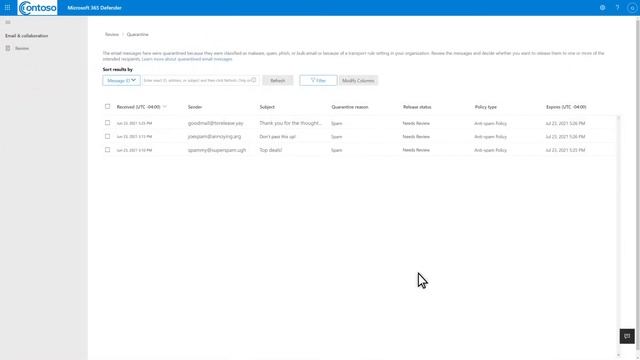Sort by the Sender column header
Viewport: 640px width, 360px height.
click(195, 107)
